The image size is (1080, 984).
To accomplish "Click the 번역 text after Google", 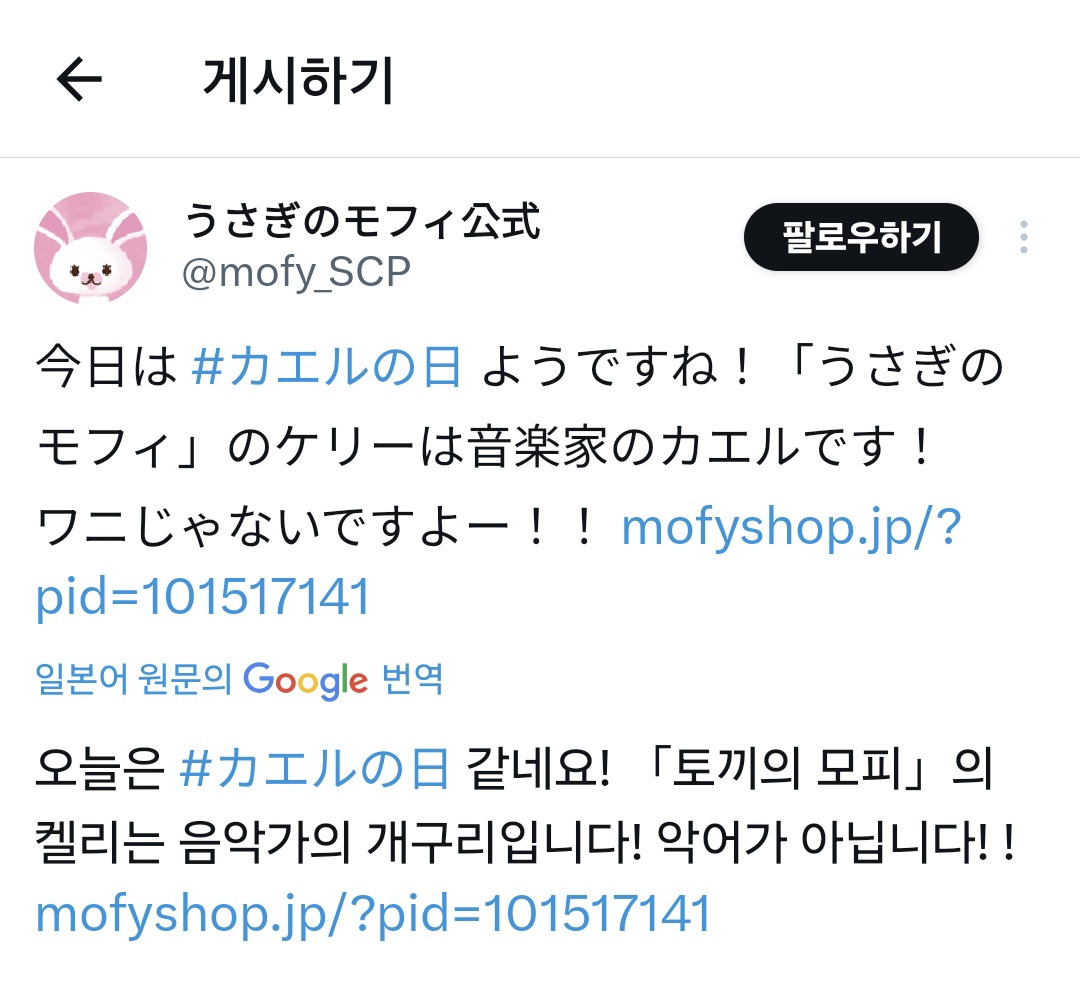I will [412, 679].
